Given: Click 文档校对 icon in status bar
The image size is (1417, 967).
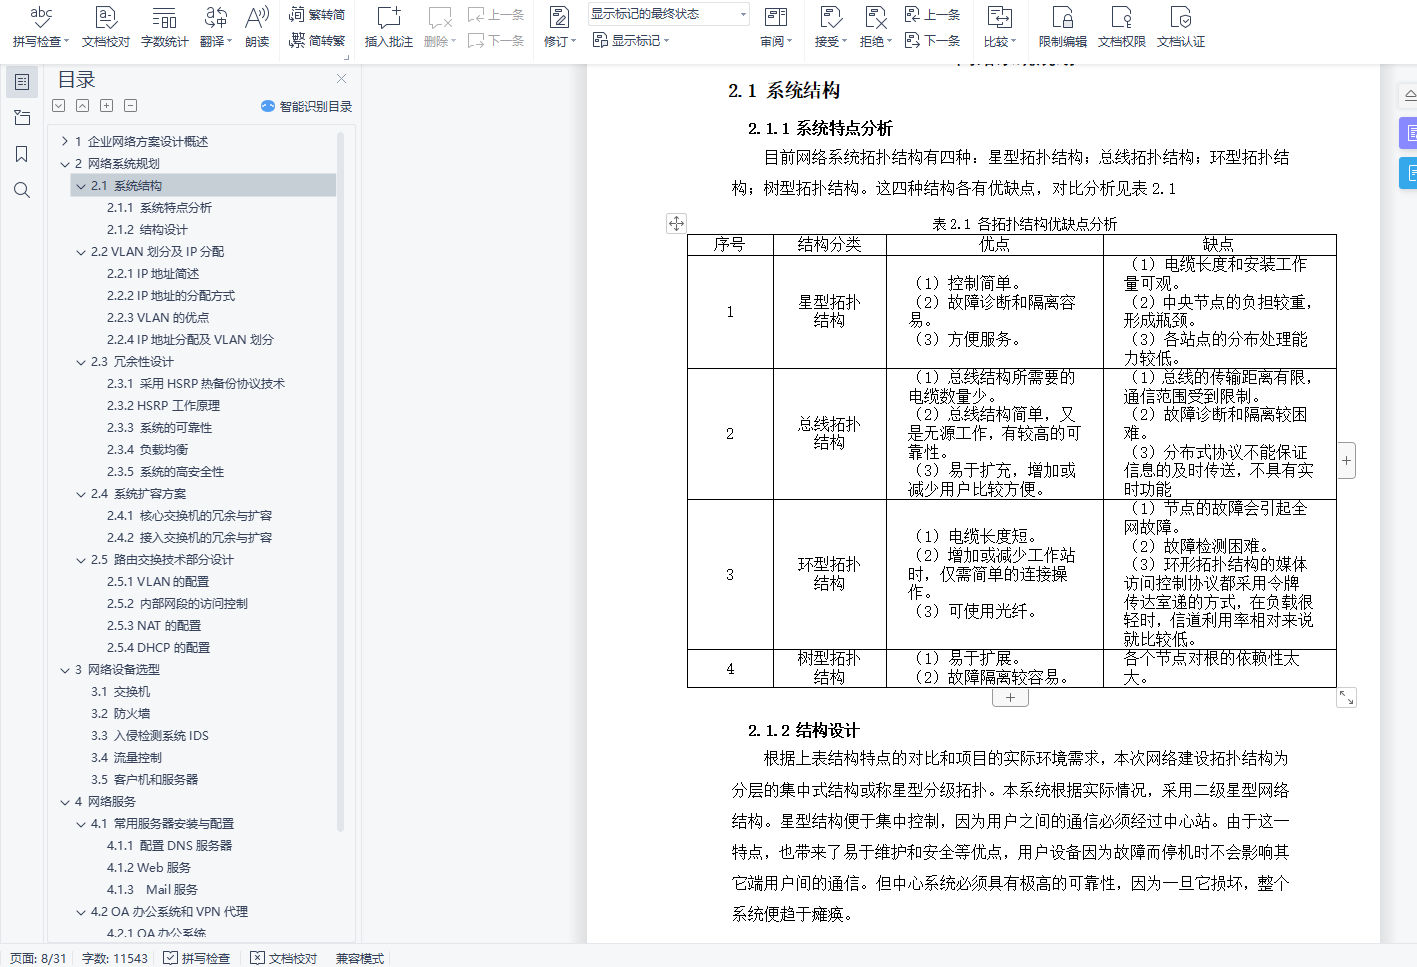Looking at the screenshot, I should coord(257,958).
